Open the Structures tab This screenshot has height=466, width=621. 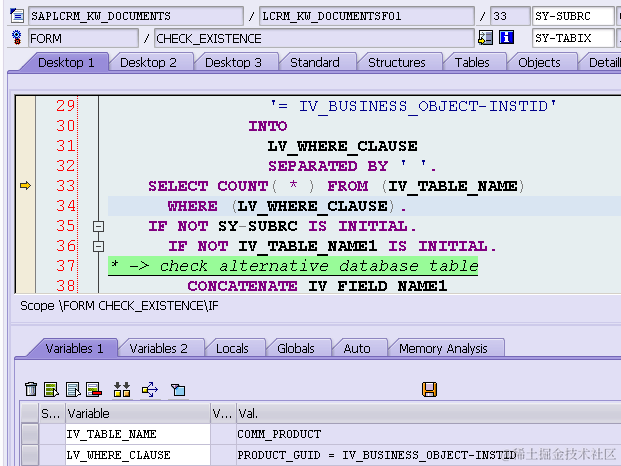pos(396,63)
